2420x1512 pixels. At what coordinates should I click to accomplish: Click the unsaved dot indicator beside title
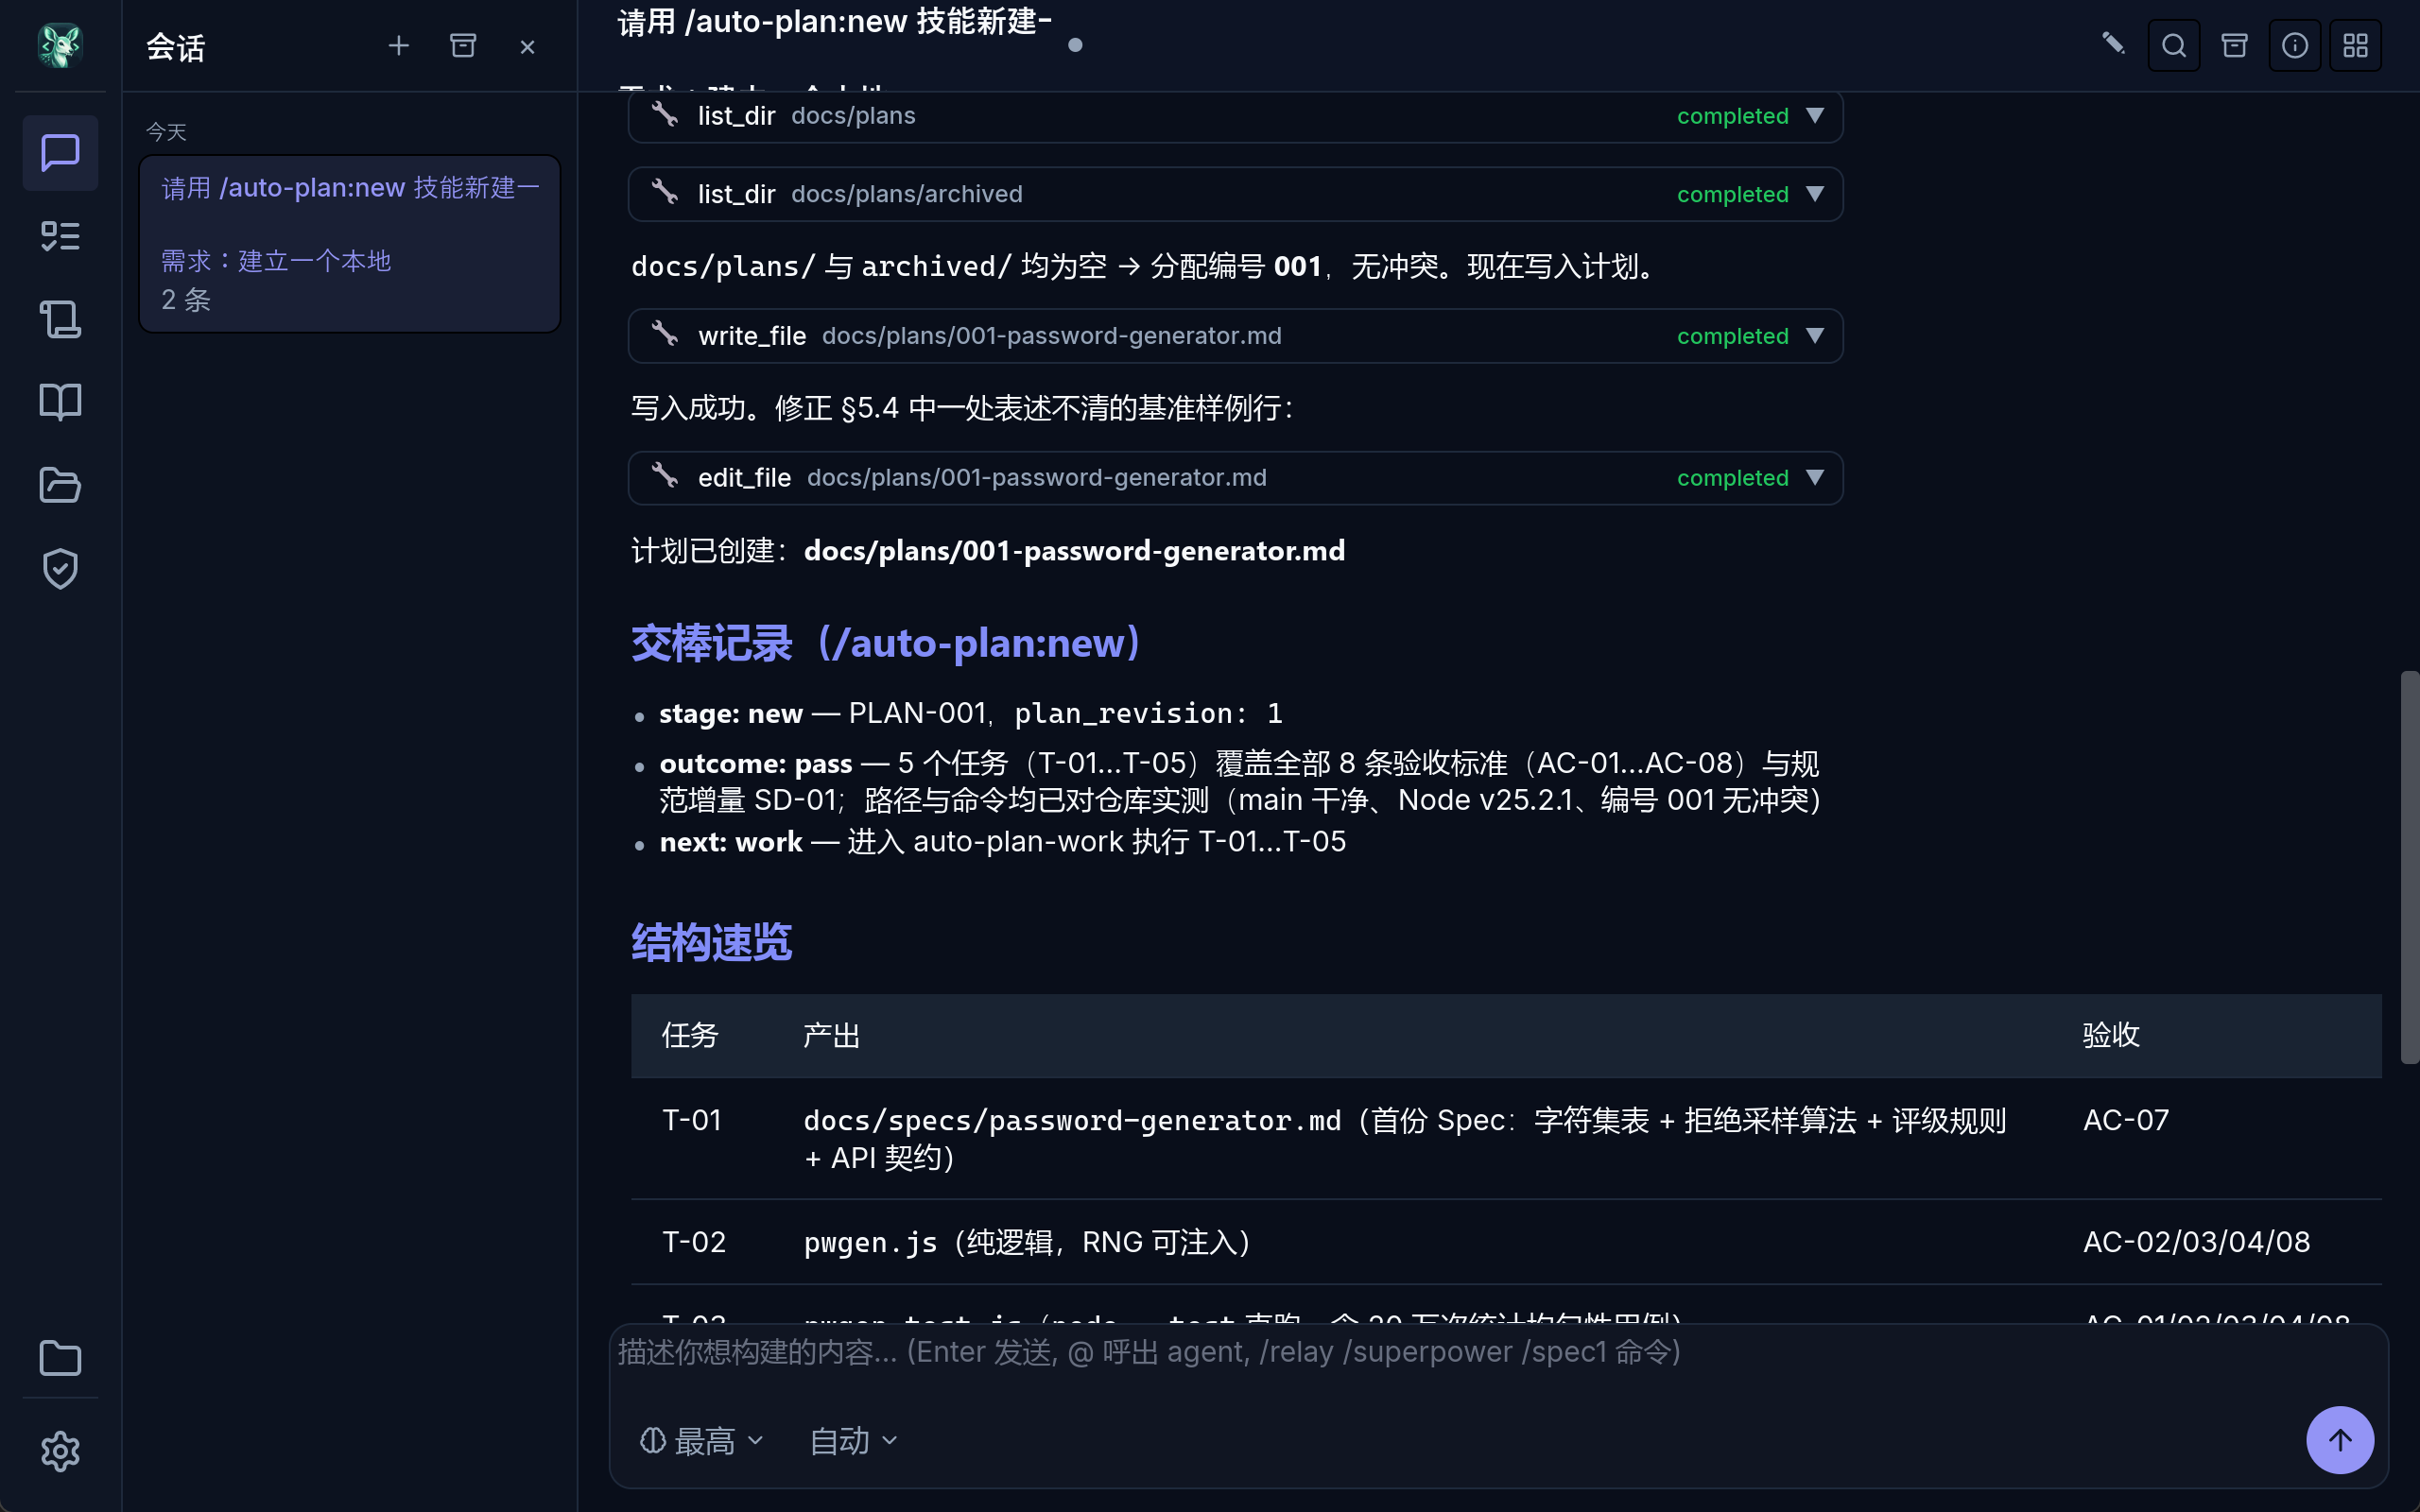(1075, 45)
